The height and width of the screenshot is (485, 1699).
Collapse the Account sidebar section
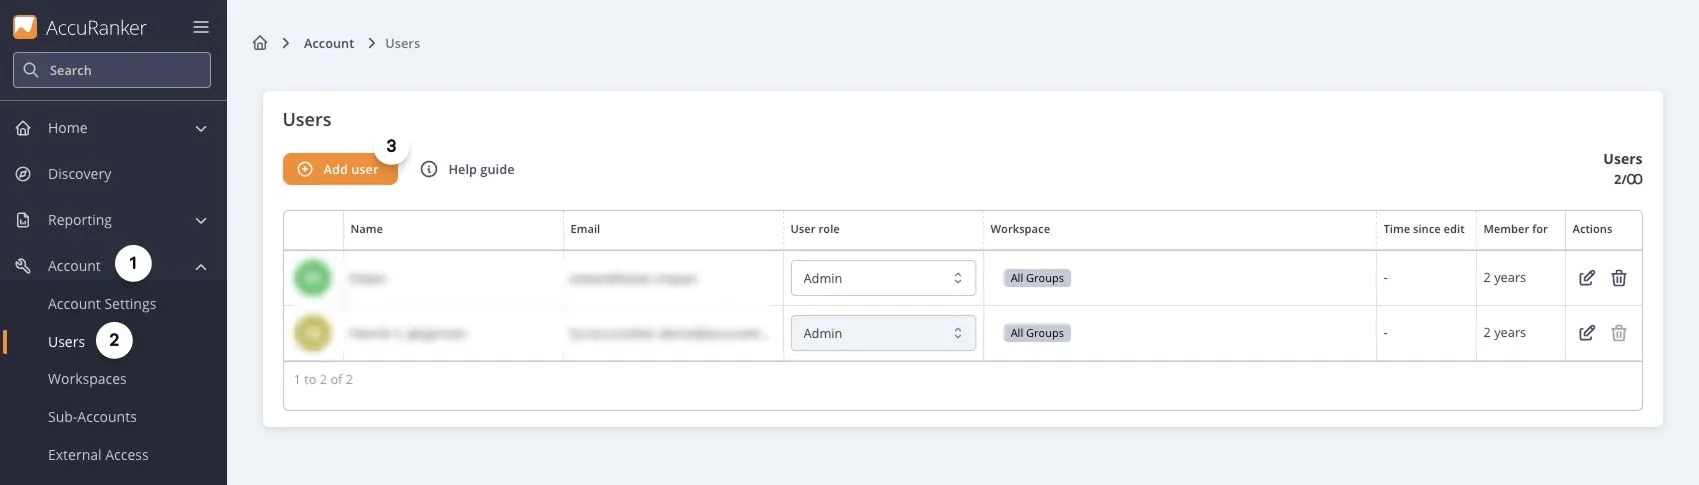(x=201, y=266)
